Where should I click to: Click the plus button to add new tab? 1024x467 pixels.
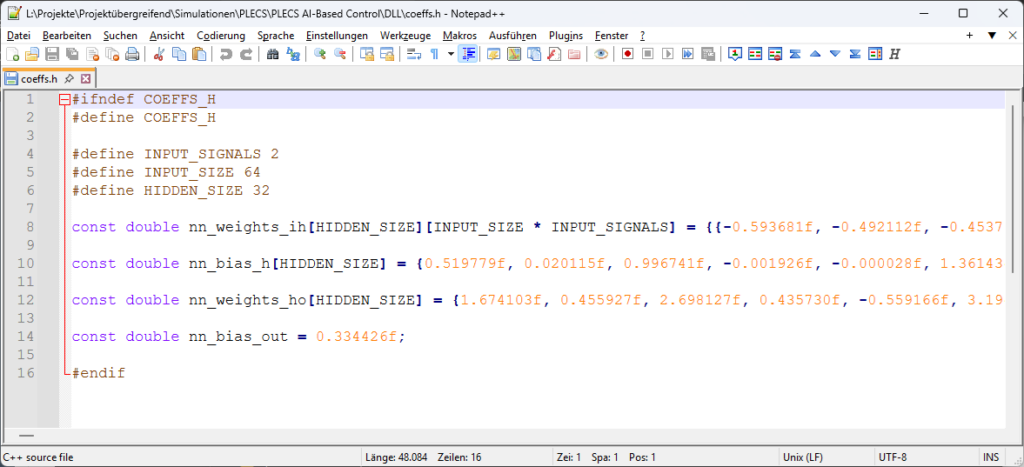(970, 35)
